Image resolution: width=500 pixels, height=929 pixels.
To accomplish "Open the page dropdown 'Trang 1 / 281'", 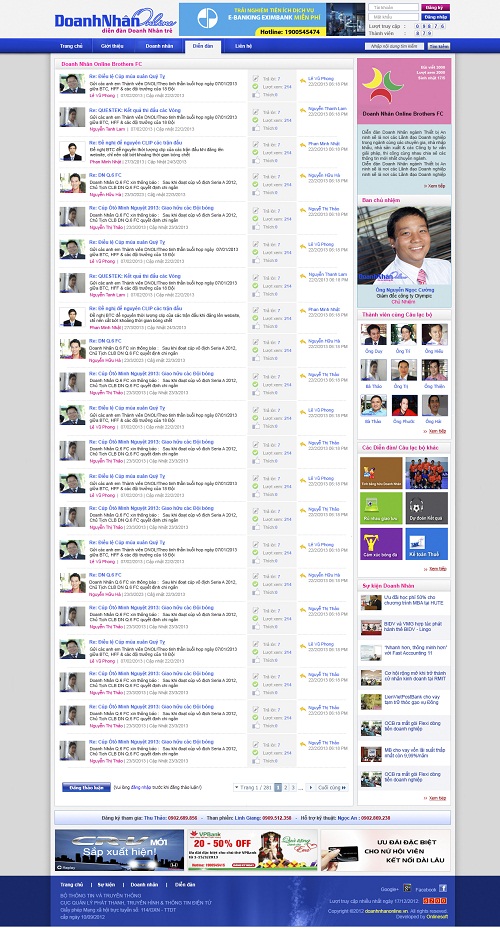I will [x=253, y=787].
